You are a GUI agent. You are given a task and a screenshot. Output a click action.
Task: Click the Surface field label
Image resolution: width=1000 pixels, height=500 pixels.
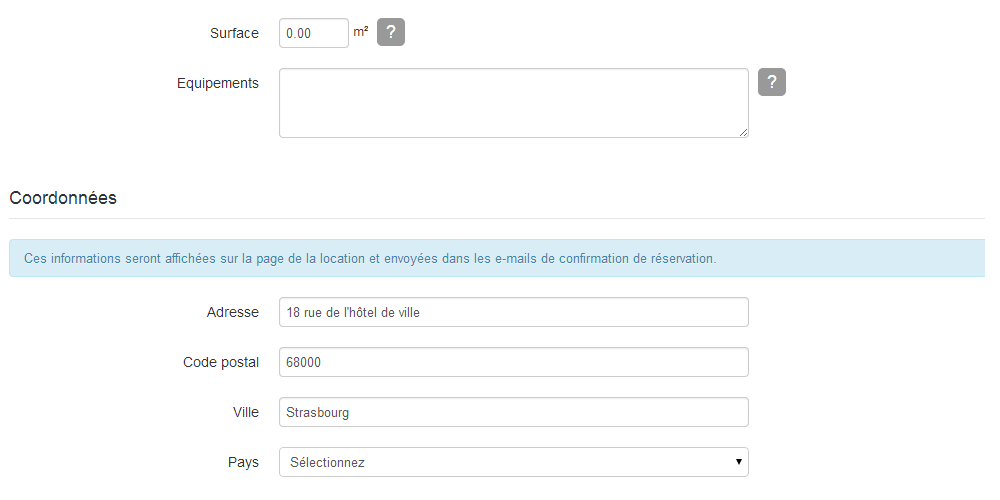click(234, 33)
